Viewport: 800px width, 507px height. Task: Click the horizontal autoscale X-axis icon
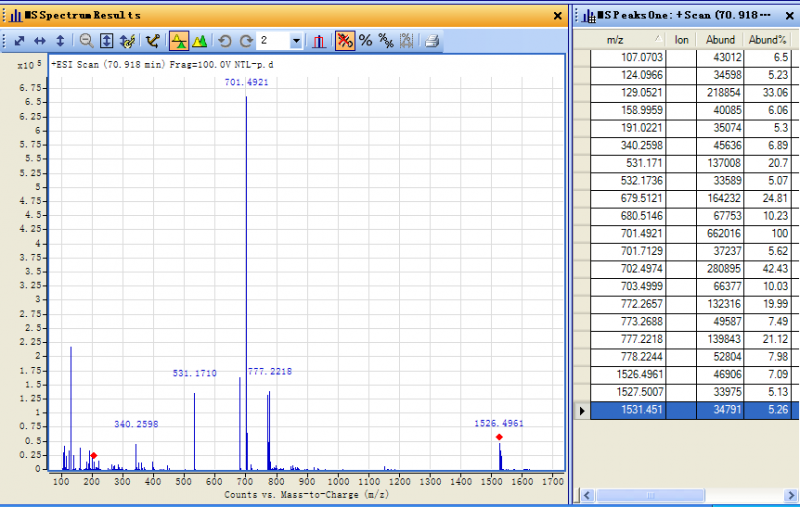pyautogui.click(x=39, y=41)
